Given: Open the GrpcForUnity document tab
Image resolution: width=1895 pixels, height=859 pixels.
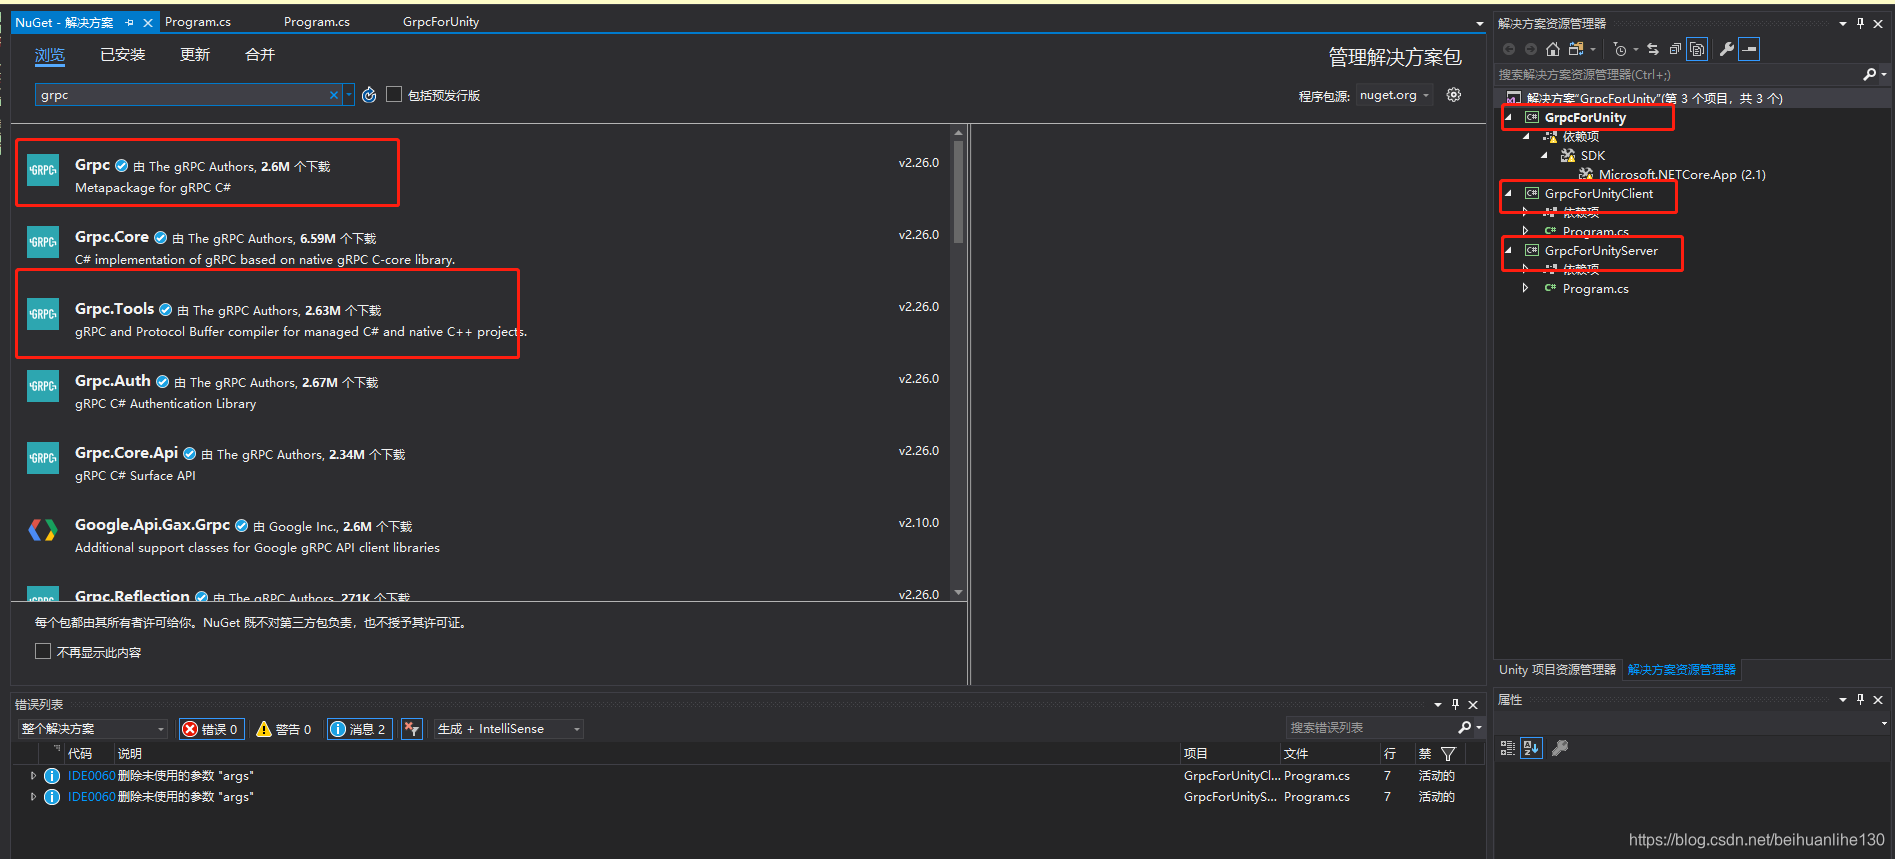Looking at the screenshot, I should 441,22.
